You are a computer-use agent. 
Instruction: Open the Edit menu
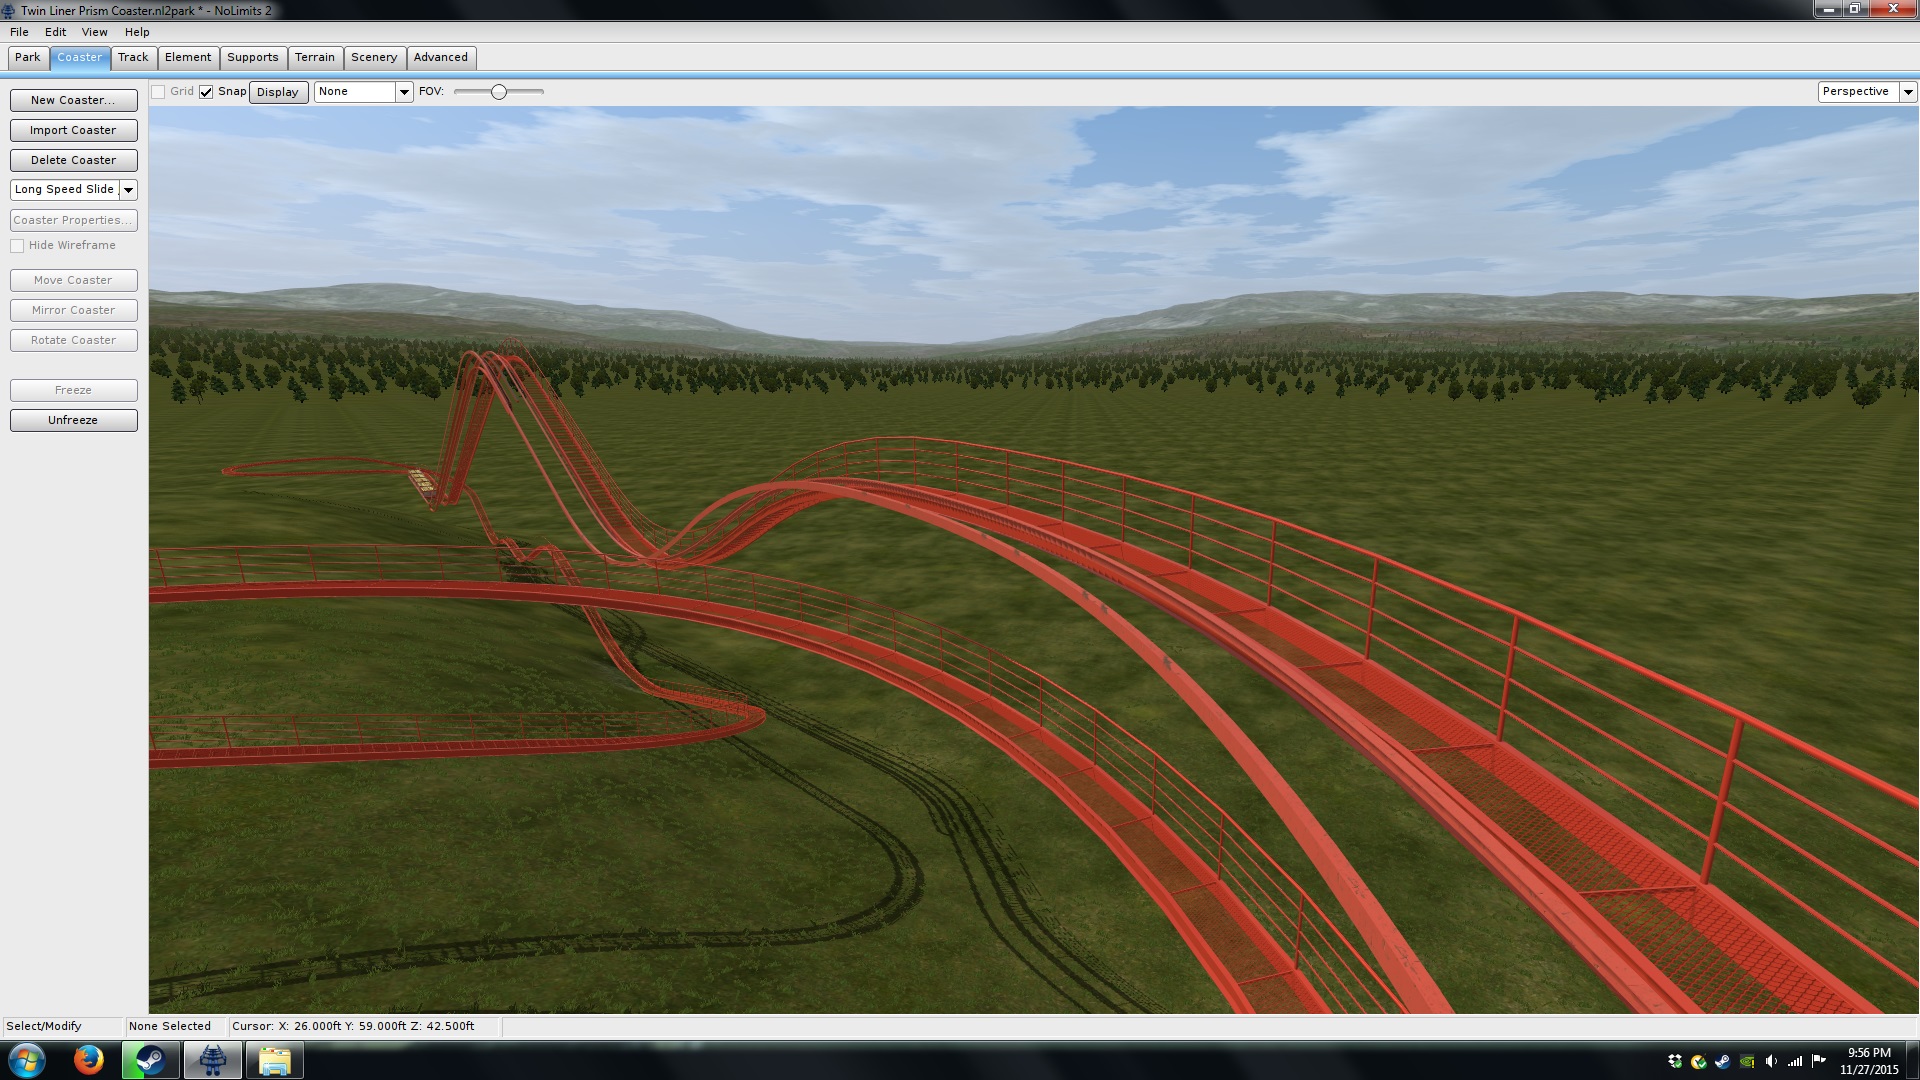55,32
